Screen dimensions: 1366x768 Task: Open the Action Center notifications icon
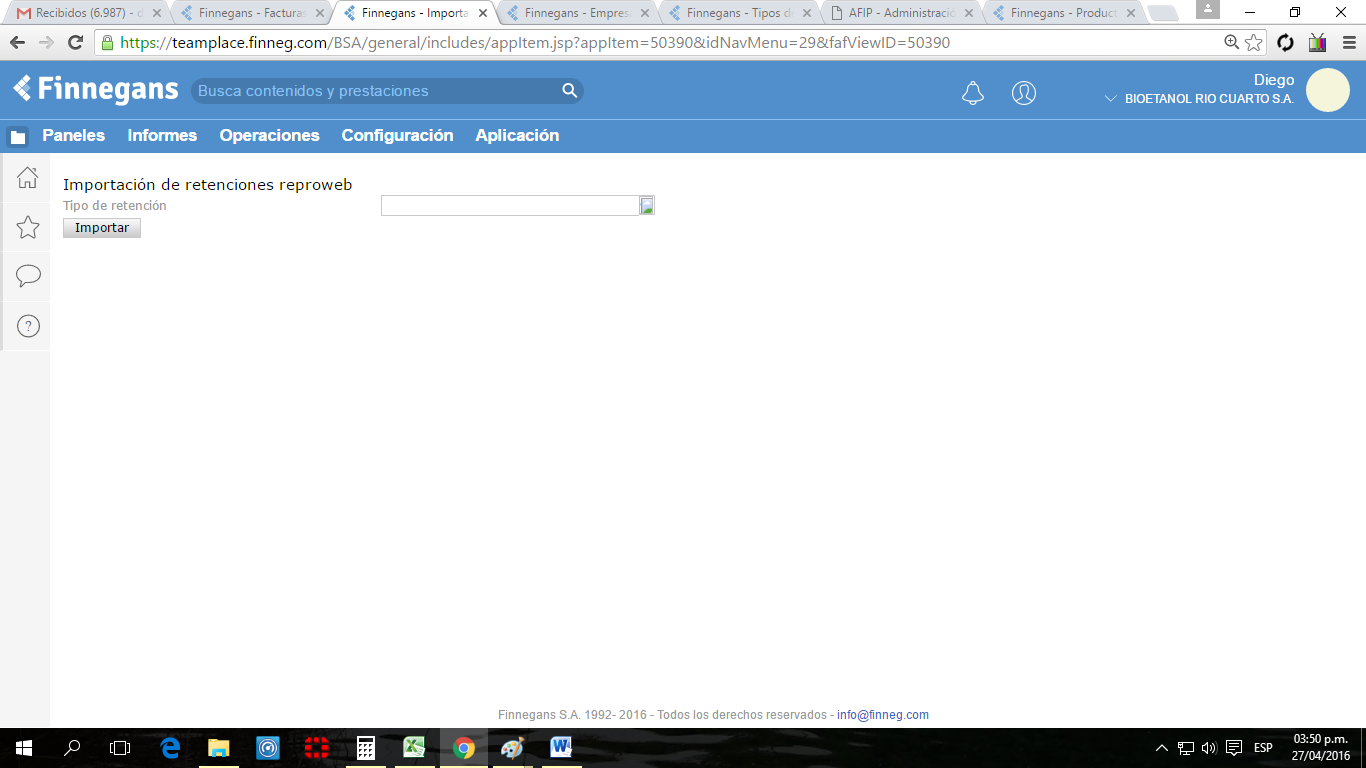click(x=1234, y=748)
